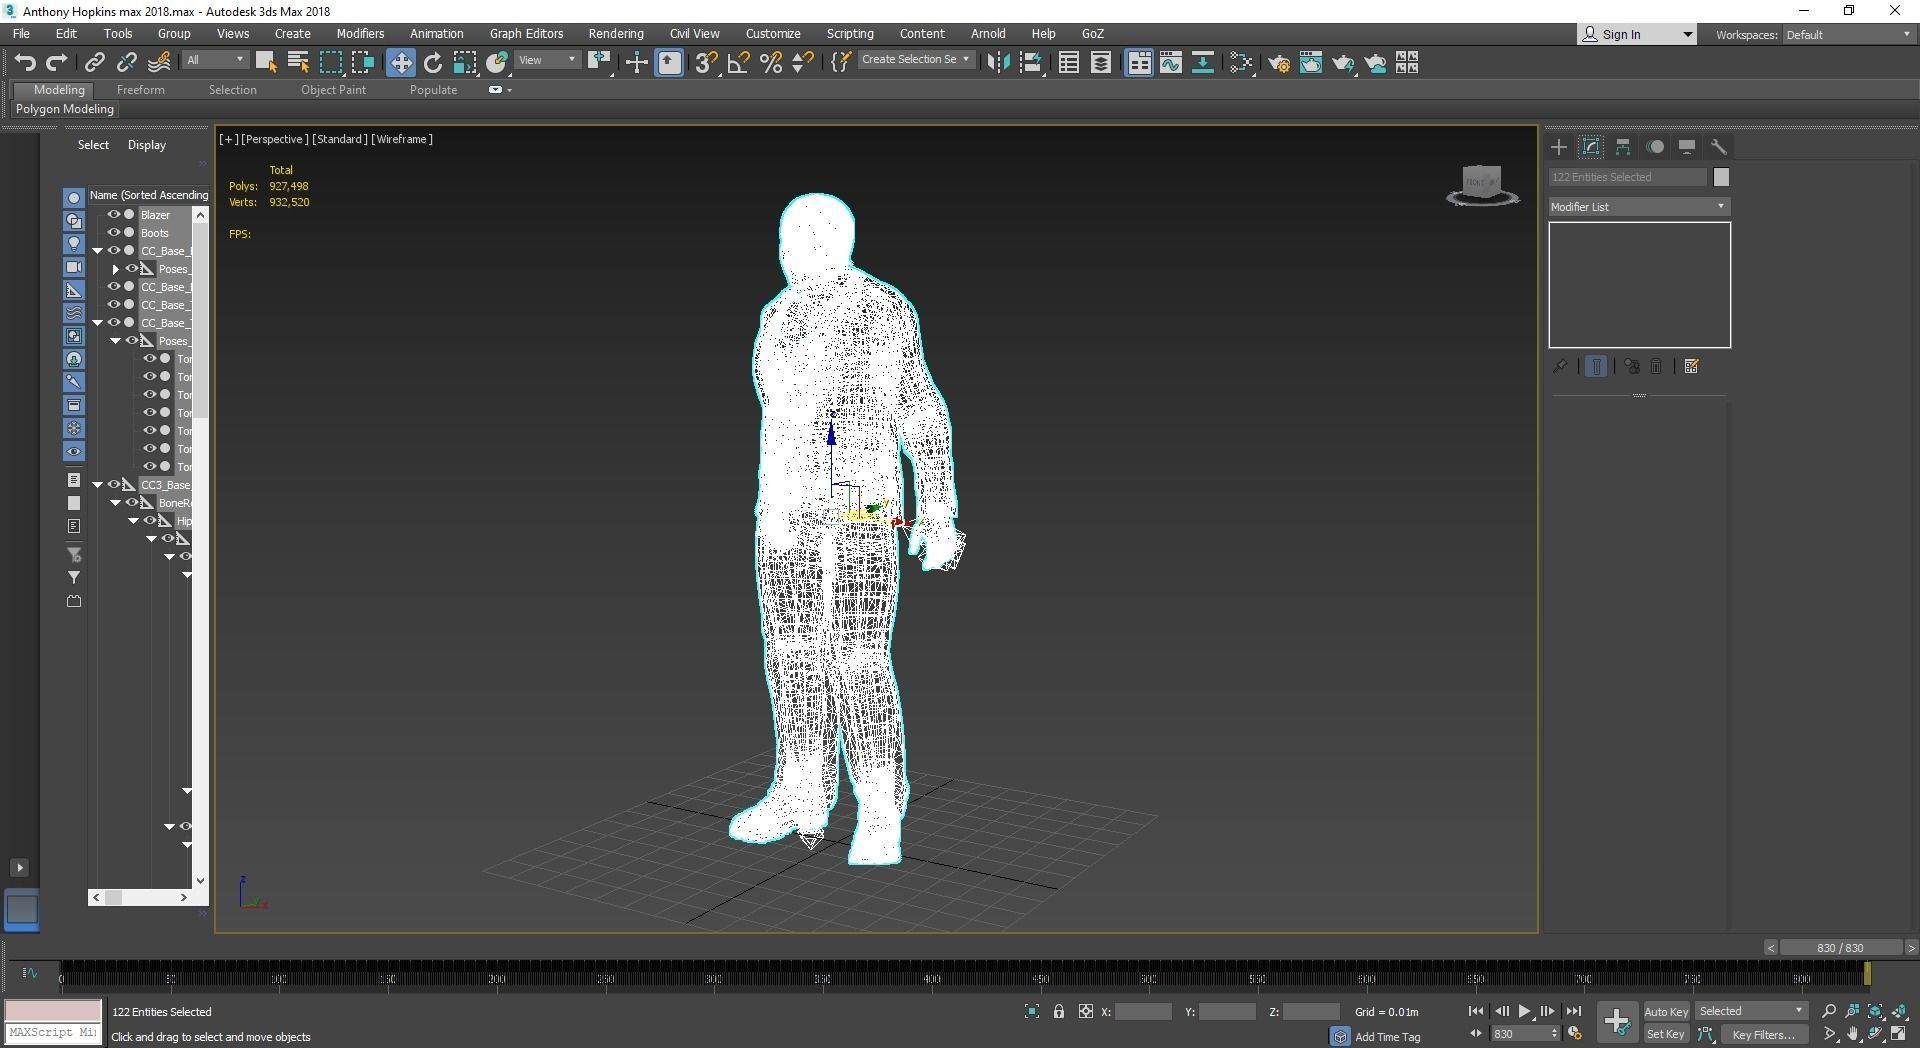Collapse the CC3_Base tree node arrow
1920x1048 pixels.
98,485
